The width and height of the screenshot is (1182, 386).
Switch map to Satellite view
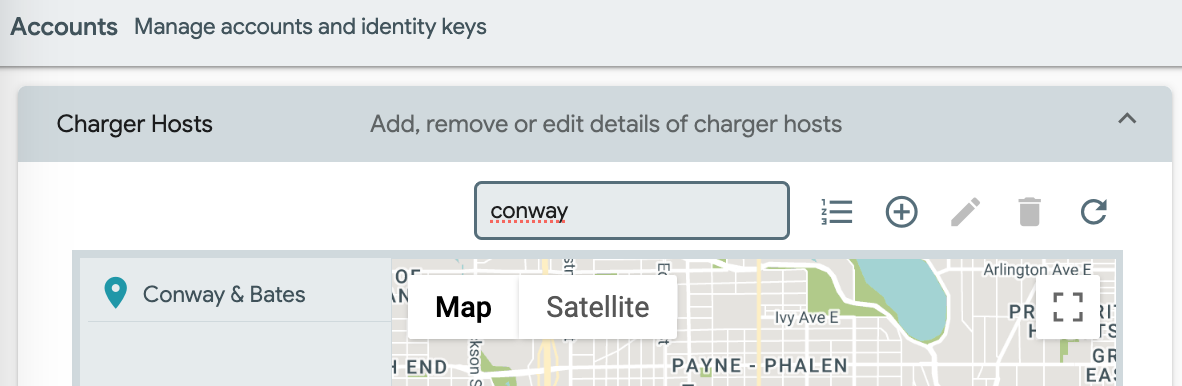pyautogui.click(x=598, y=307)
